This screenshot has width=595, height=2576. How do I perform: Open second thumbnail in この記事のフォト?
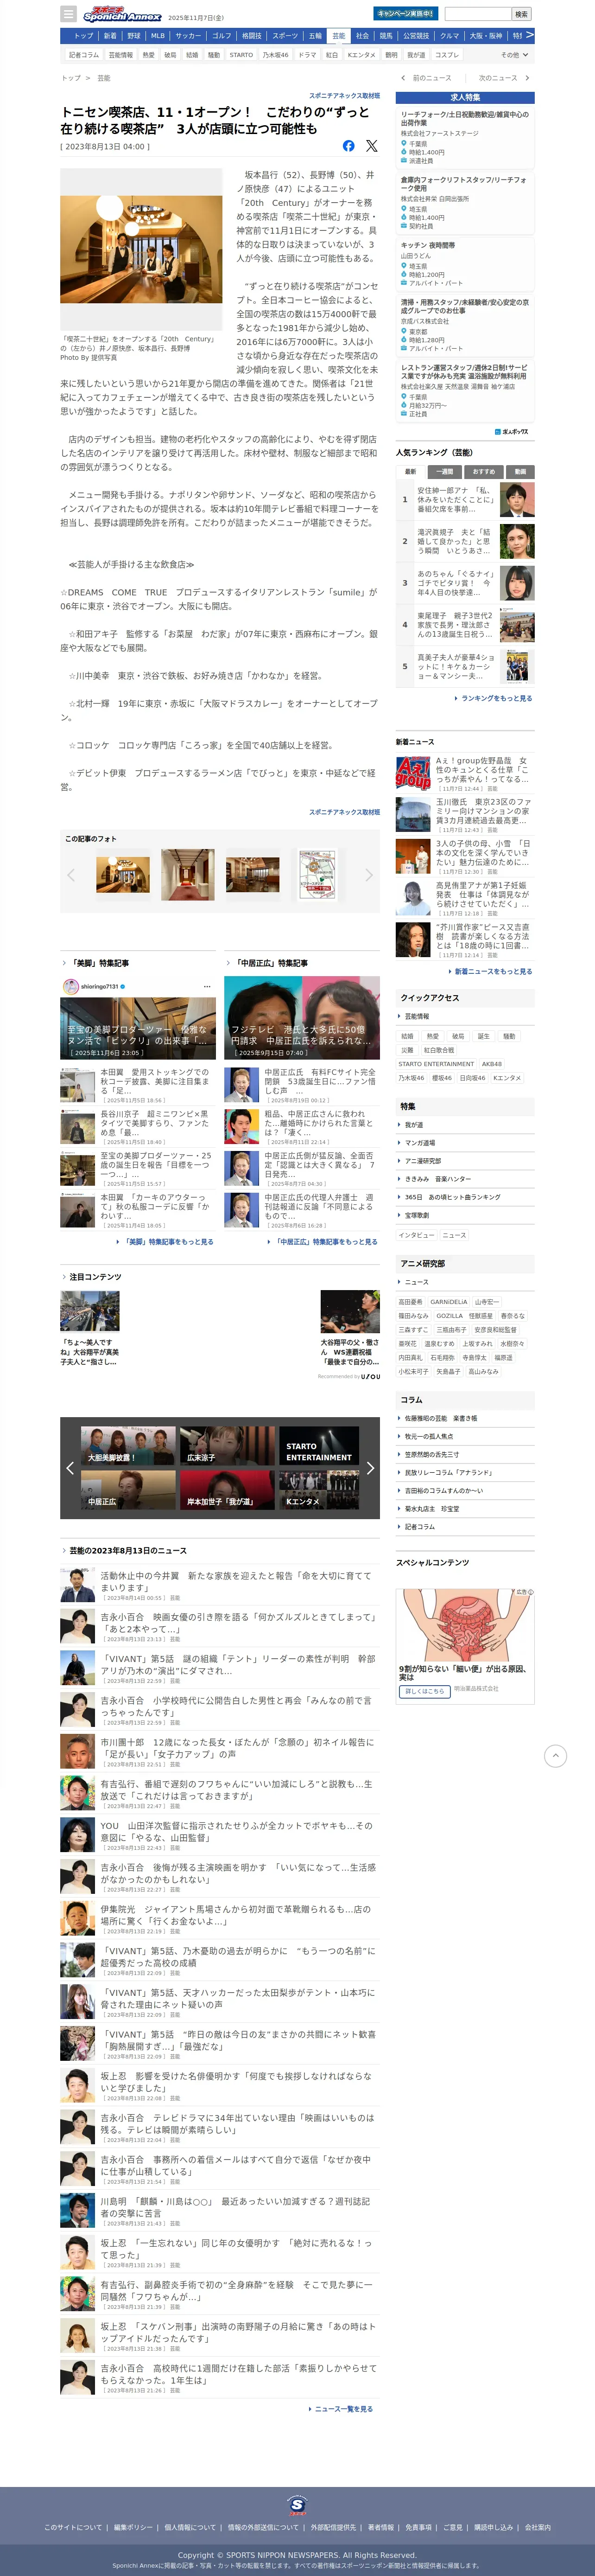(x=187, y=875)
